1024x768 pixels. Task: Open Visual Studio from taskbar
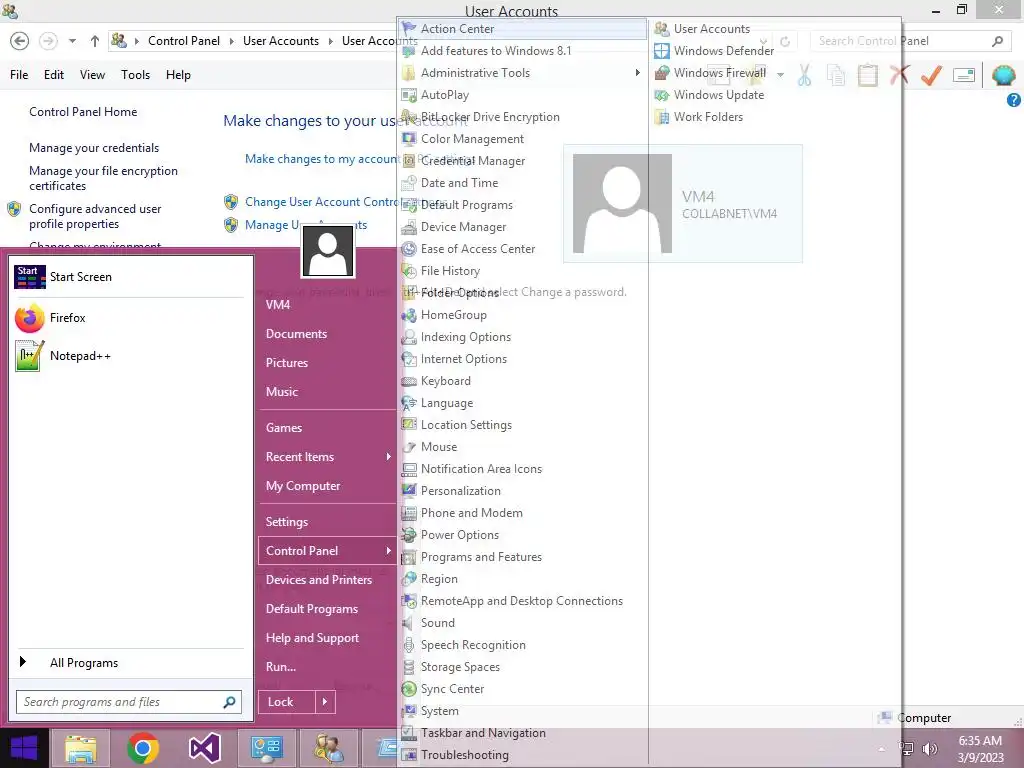[205, 748]
